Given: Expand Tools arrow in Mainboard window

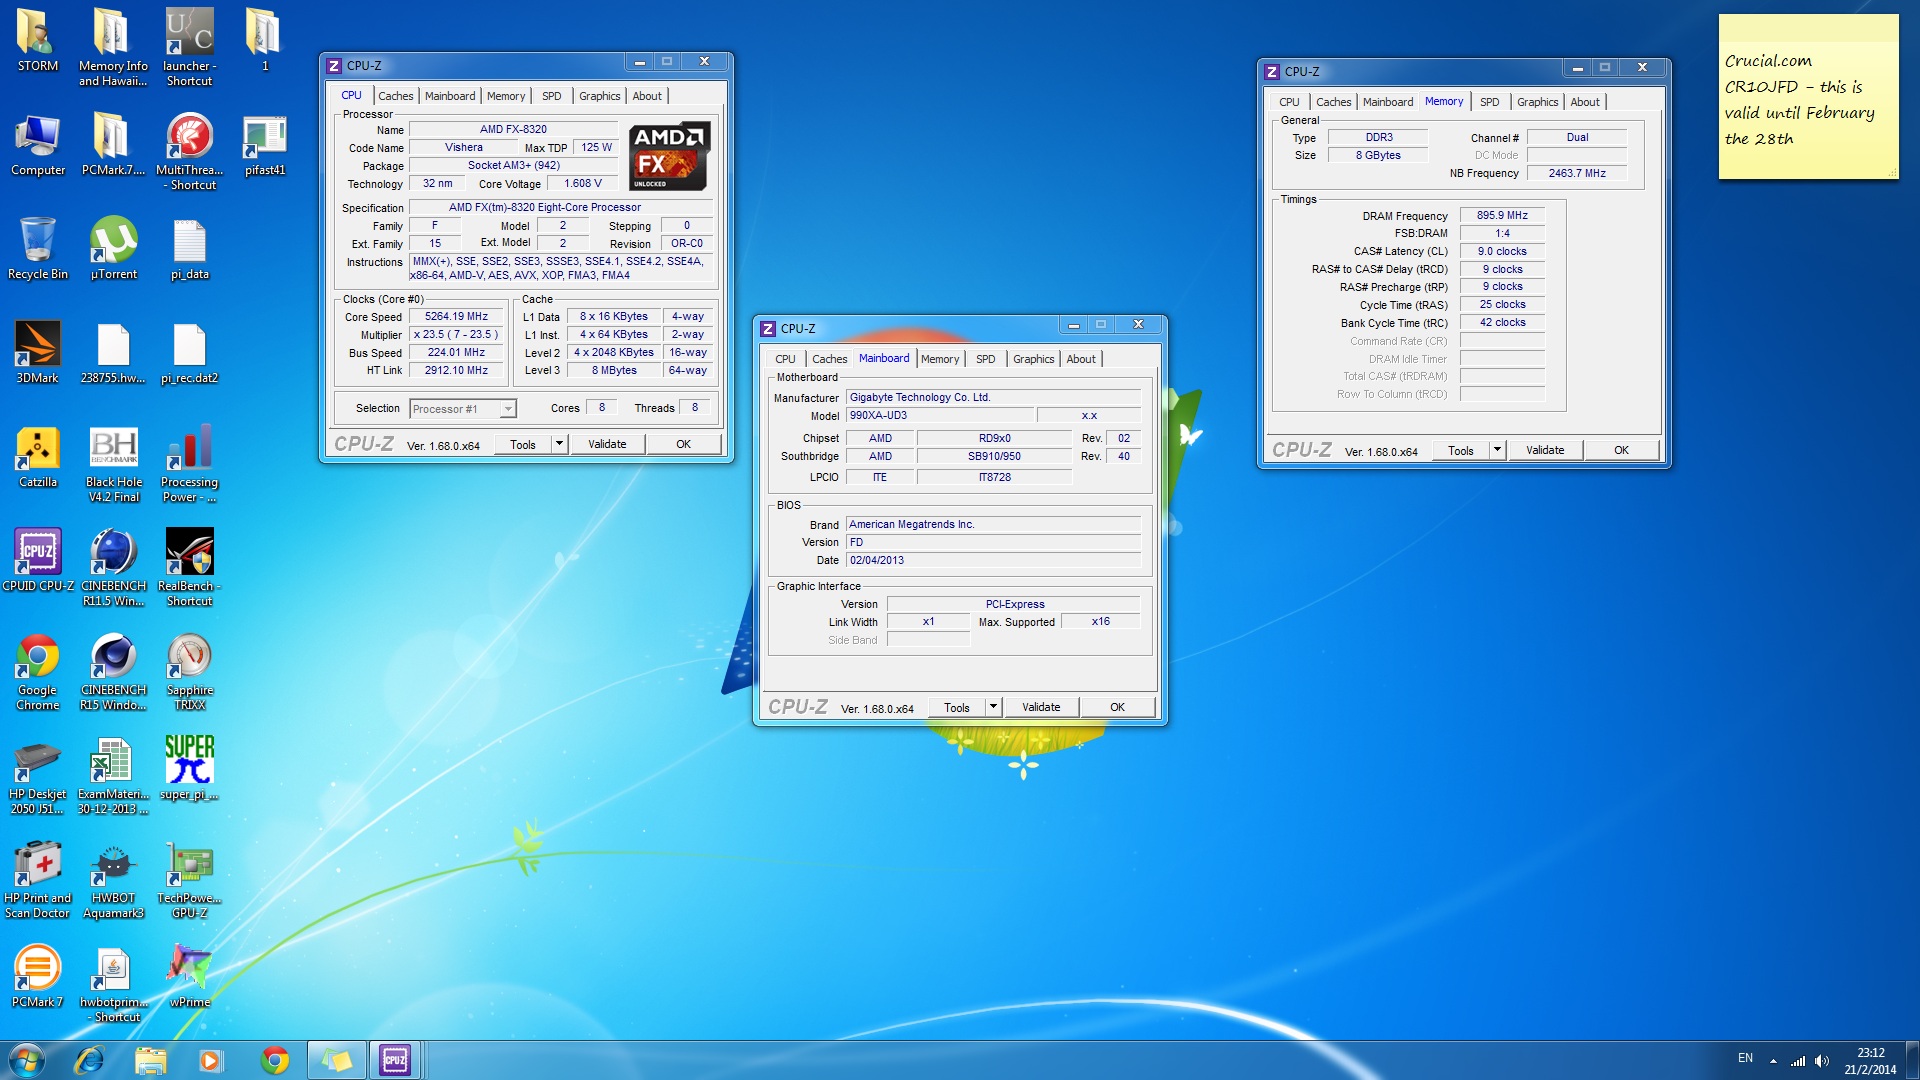Looking at the screenshot, I should tap(993, 707).
